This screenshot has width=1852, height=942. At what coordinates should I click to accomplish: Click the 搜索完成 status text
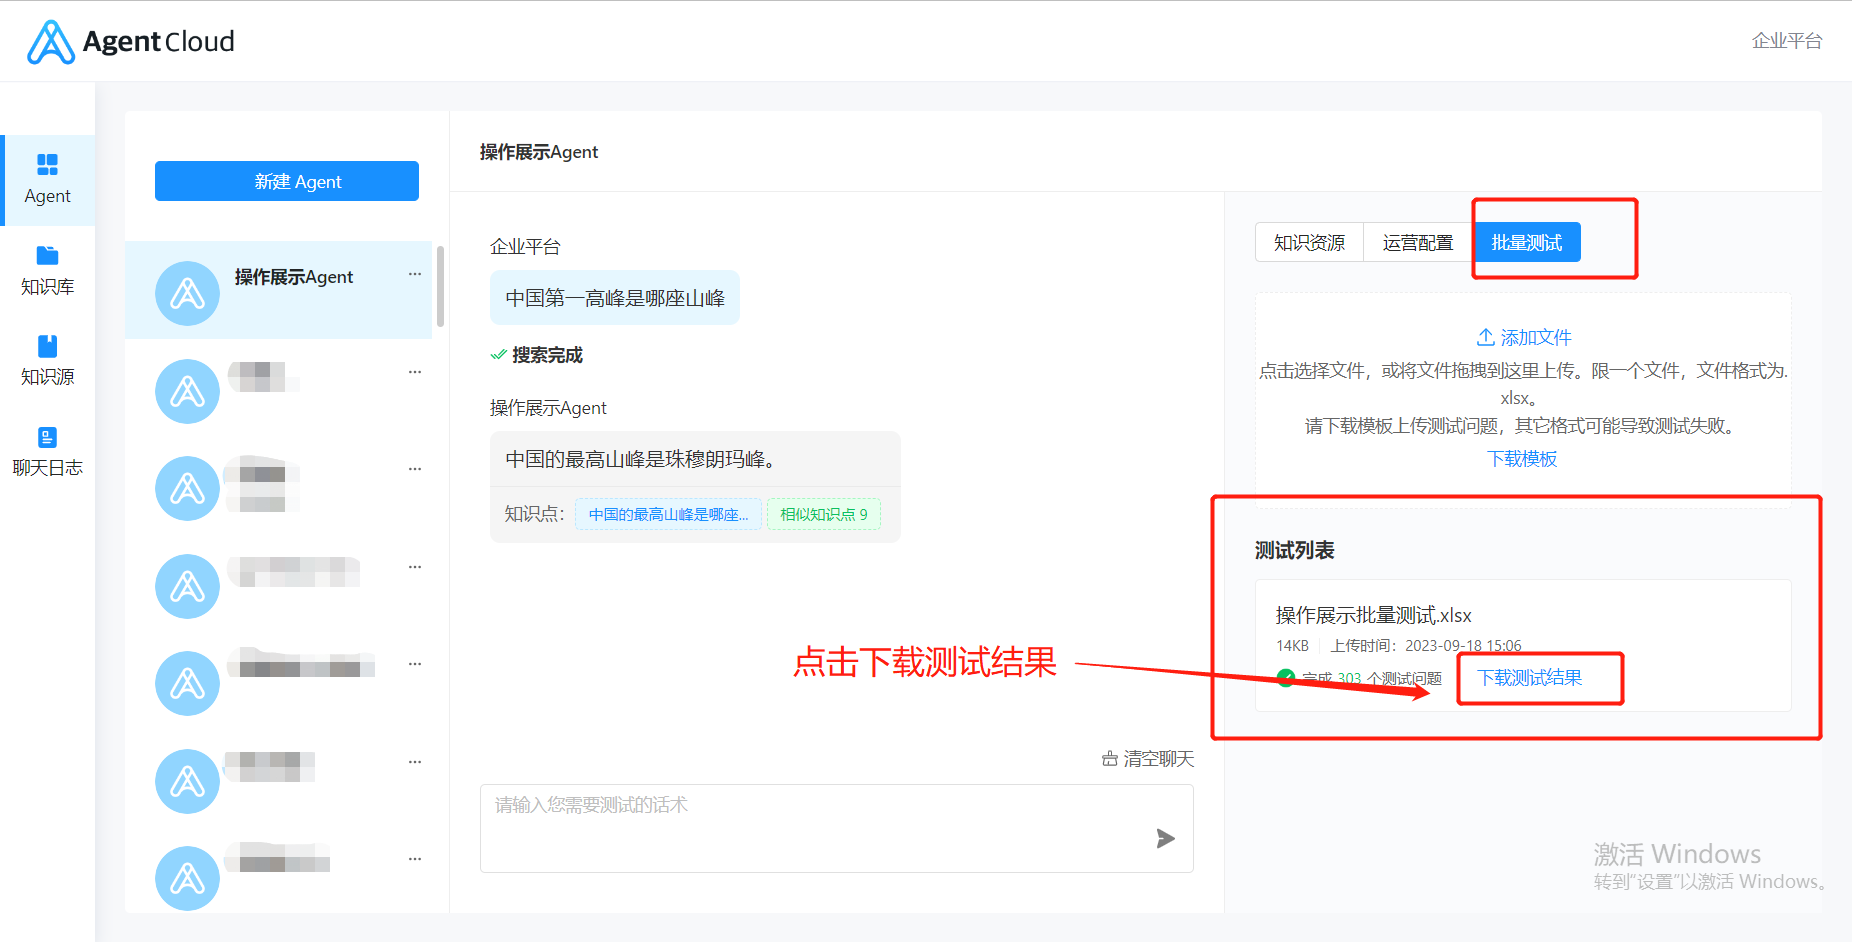pos(547,355)
